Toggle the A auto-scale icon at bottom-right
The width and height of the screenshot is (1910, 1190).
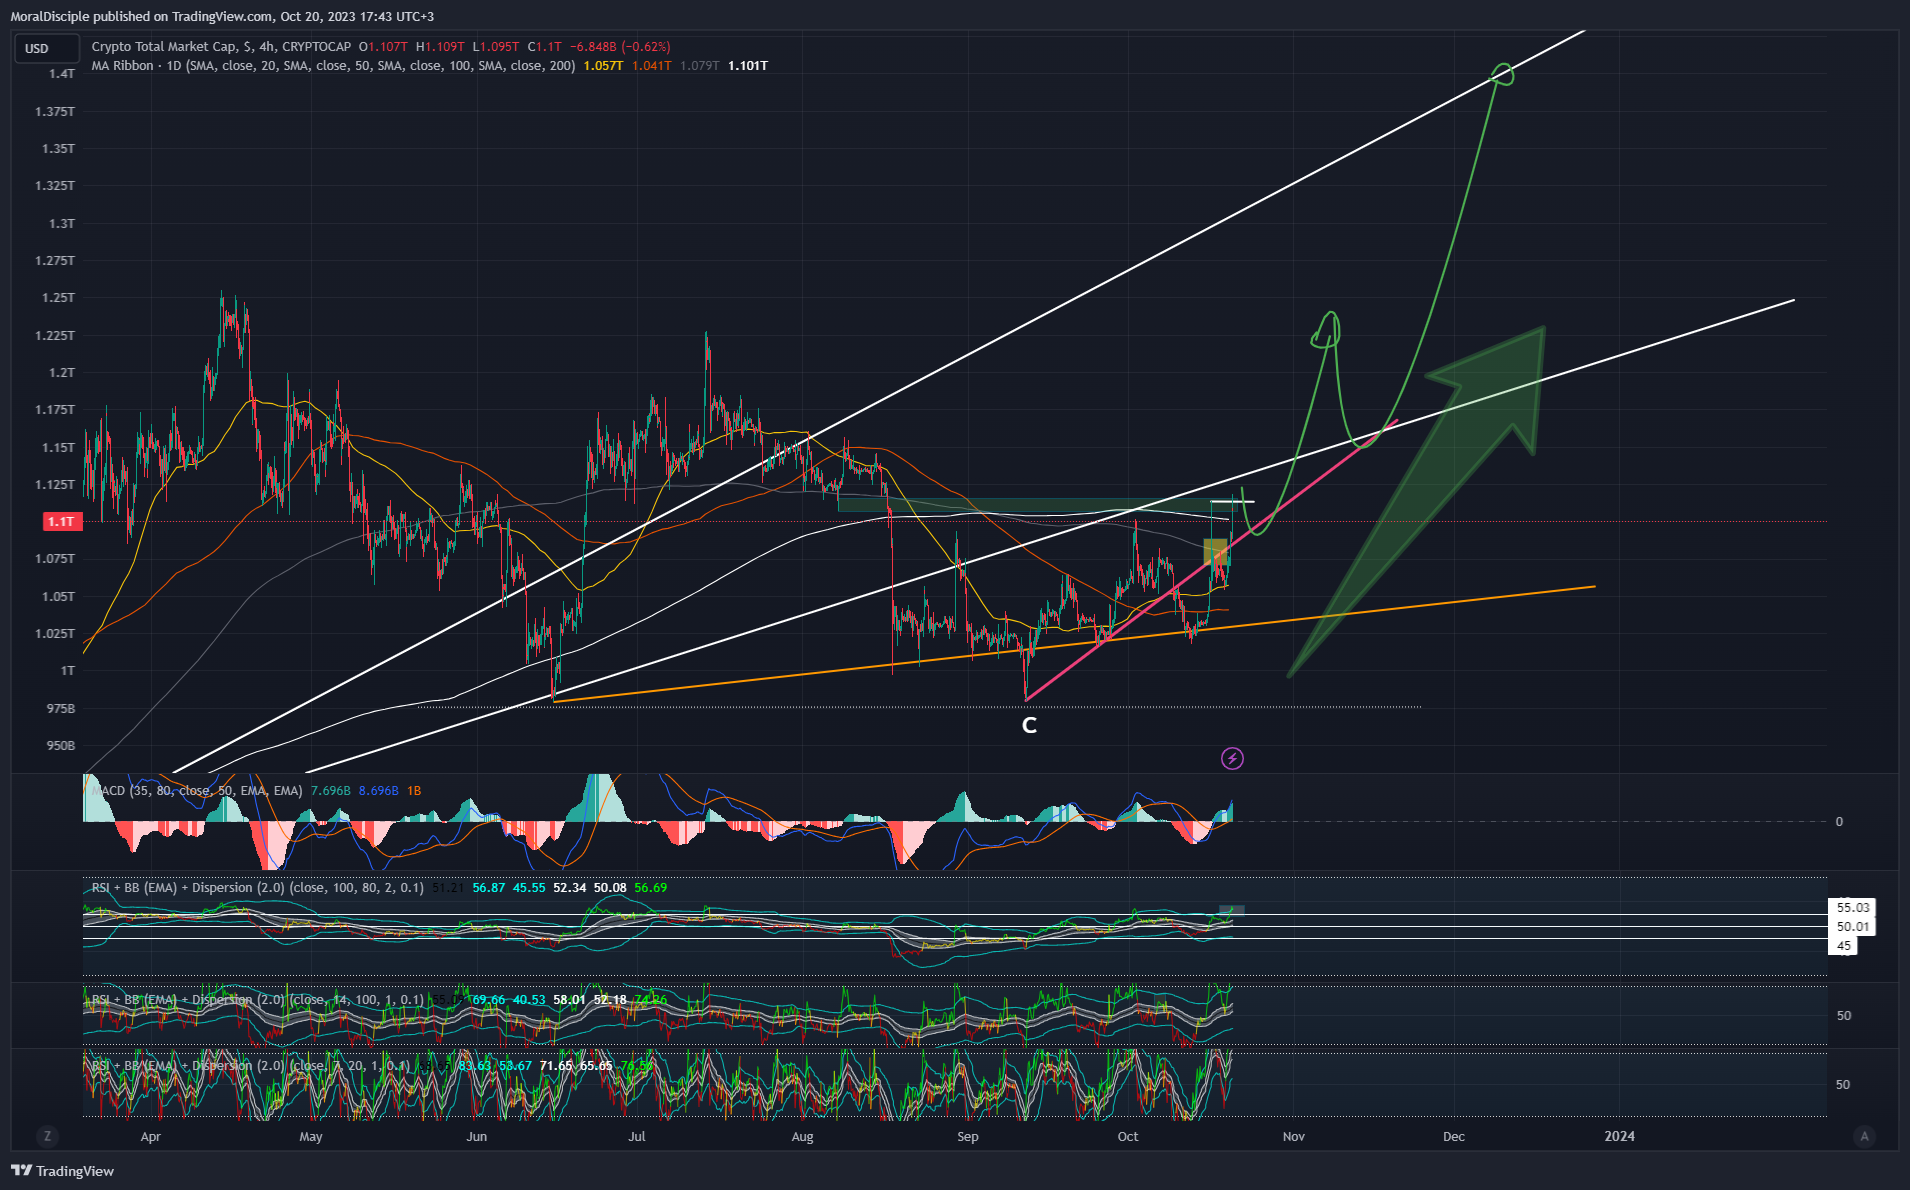point(1863,1136)
